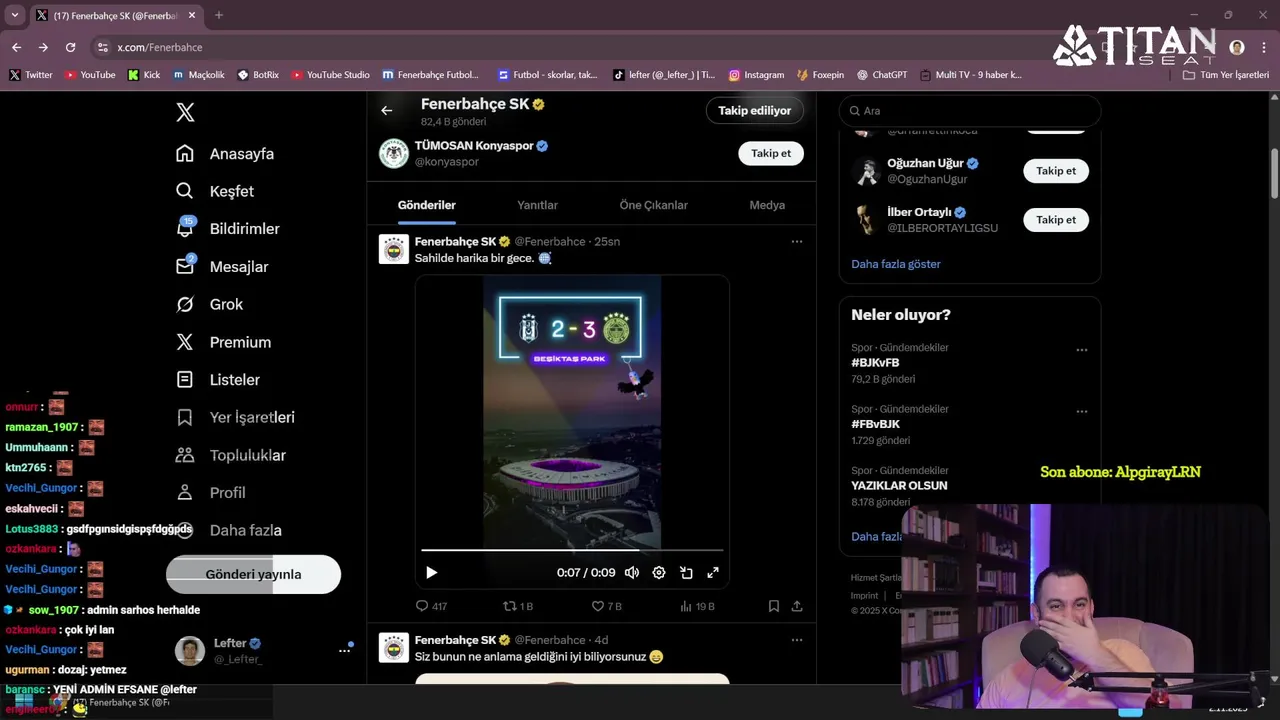Click the Topluluklar people icon
The height and width of the screenshot is (720, 1280).
[x=185, y=455]
